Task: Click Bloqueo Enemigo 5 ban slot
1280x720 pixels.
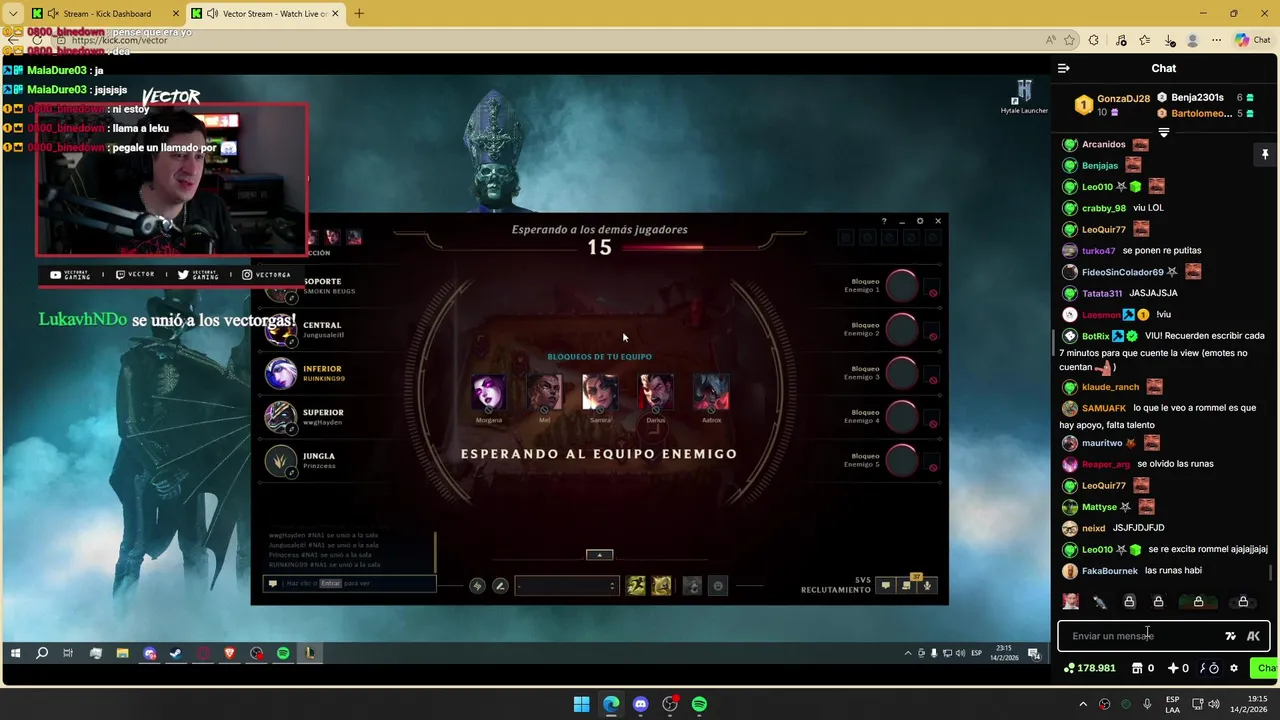Action: [x=901, y=460]
